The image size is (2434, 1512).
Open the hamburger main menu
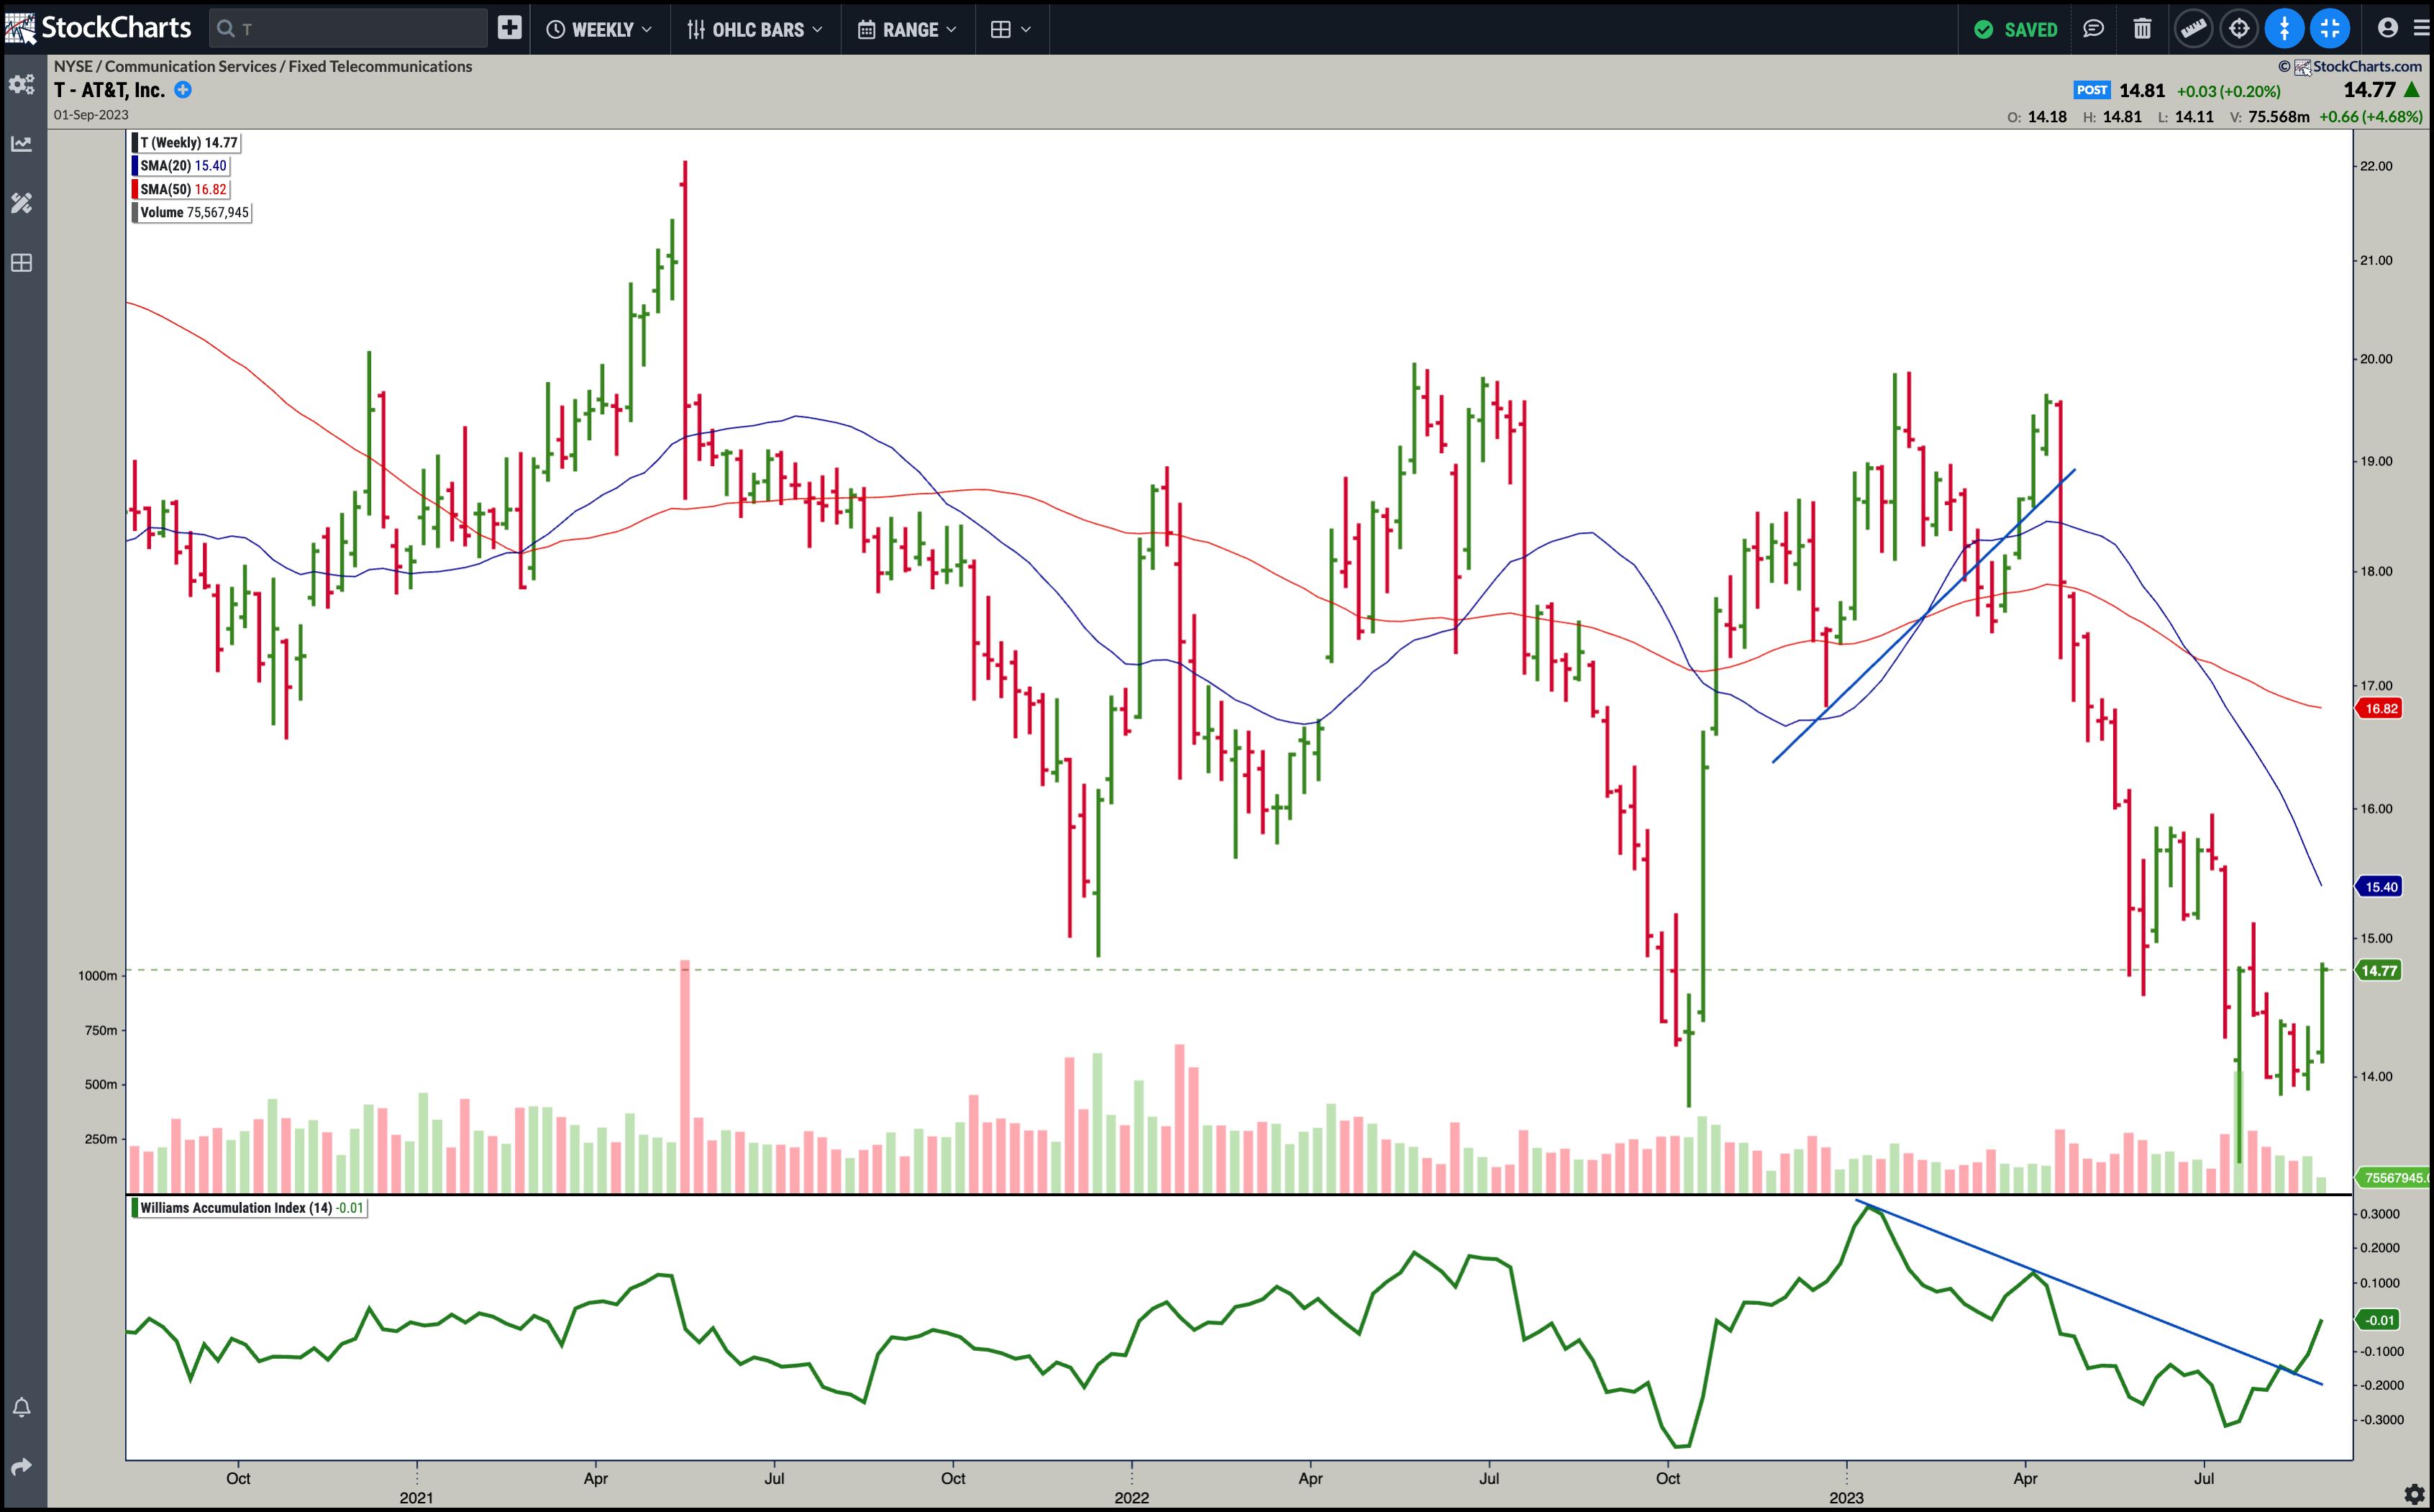click(x=2421, y=28)
